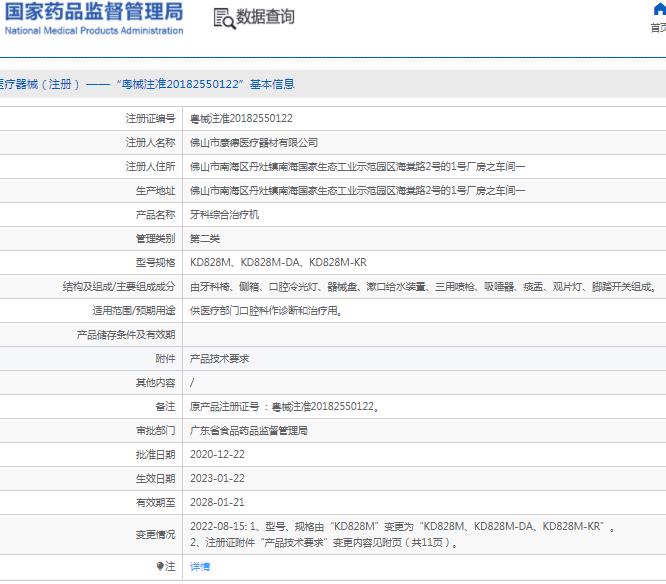Click the 注册人住所 address value
This screenshot has height=584, width=666.
357,166
